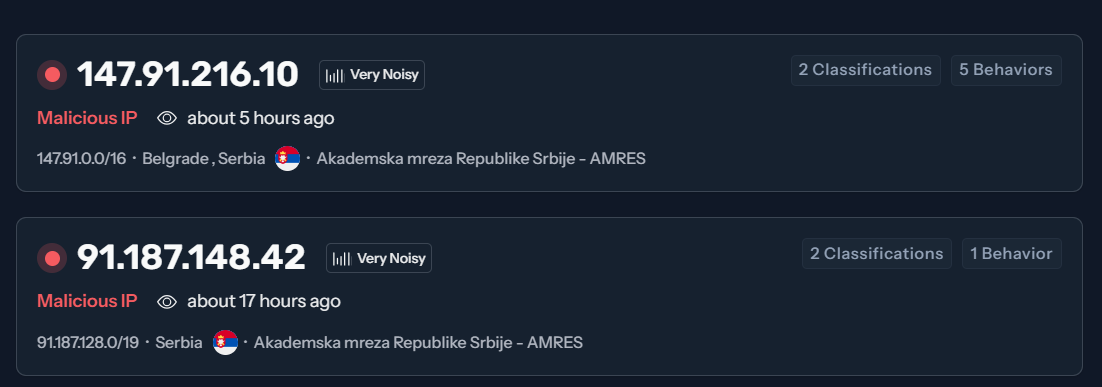This screenshot has width=1102, height=387.
Task: Click the red malicious indicator for 91.187.148.42
Action: (52, 258)
